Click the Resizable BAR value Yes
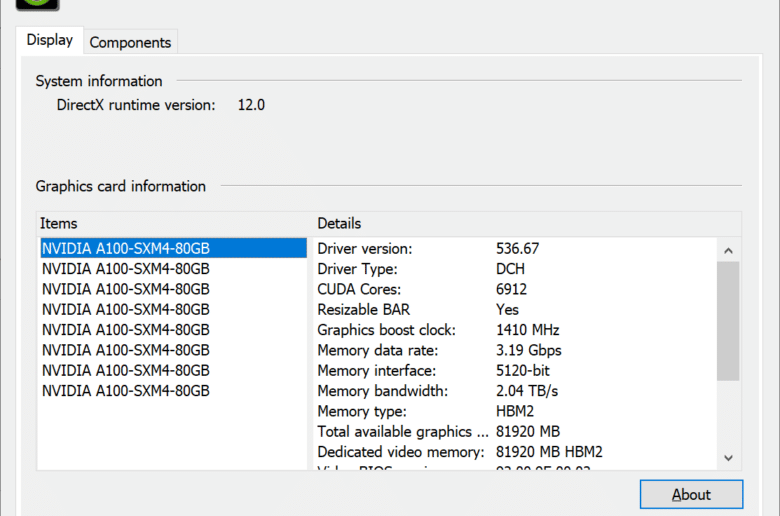780x516 pixels. point(507,310)
